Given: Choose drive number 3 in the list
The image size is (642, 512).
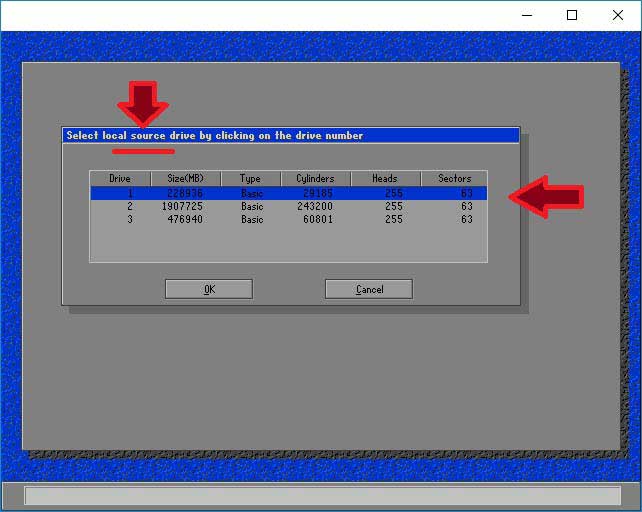Looking at the screenshot, I should click(129, 219).
